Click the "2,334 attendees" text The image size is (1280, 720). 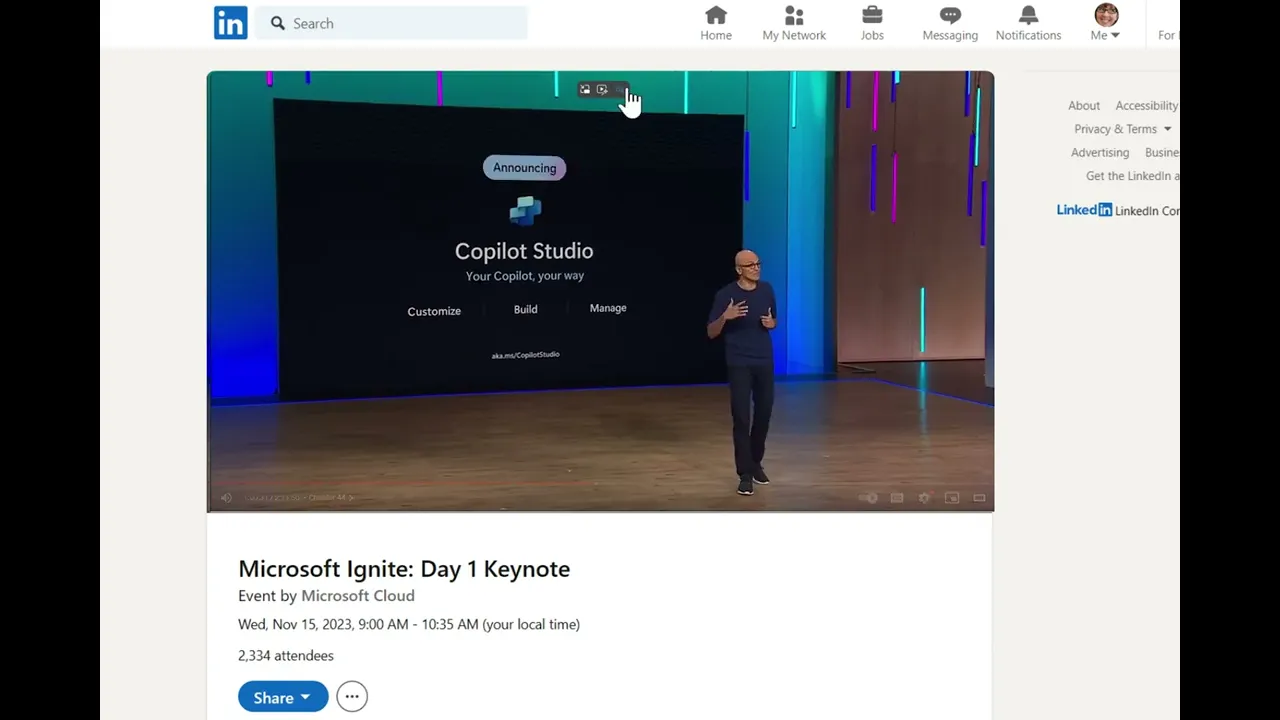pos(286,656)
